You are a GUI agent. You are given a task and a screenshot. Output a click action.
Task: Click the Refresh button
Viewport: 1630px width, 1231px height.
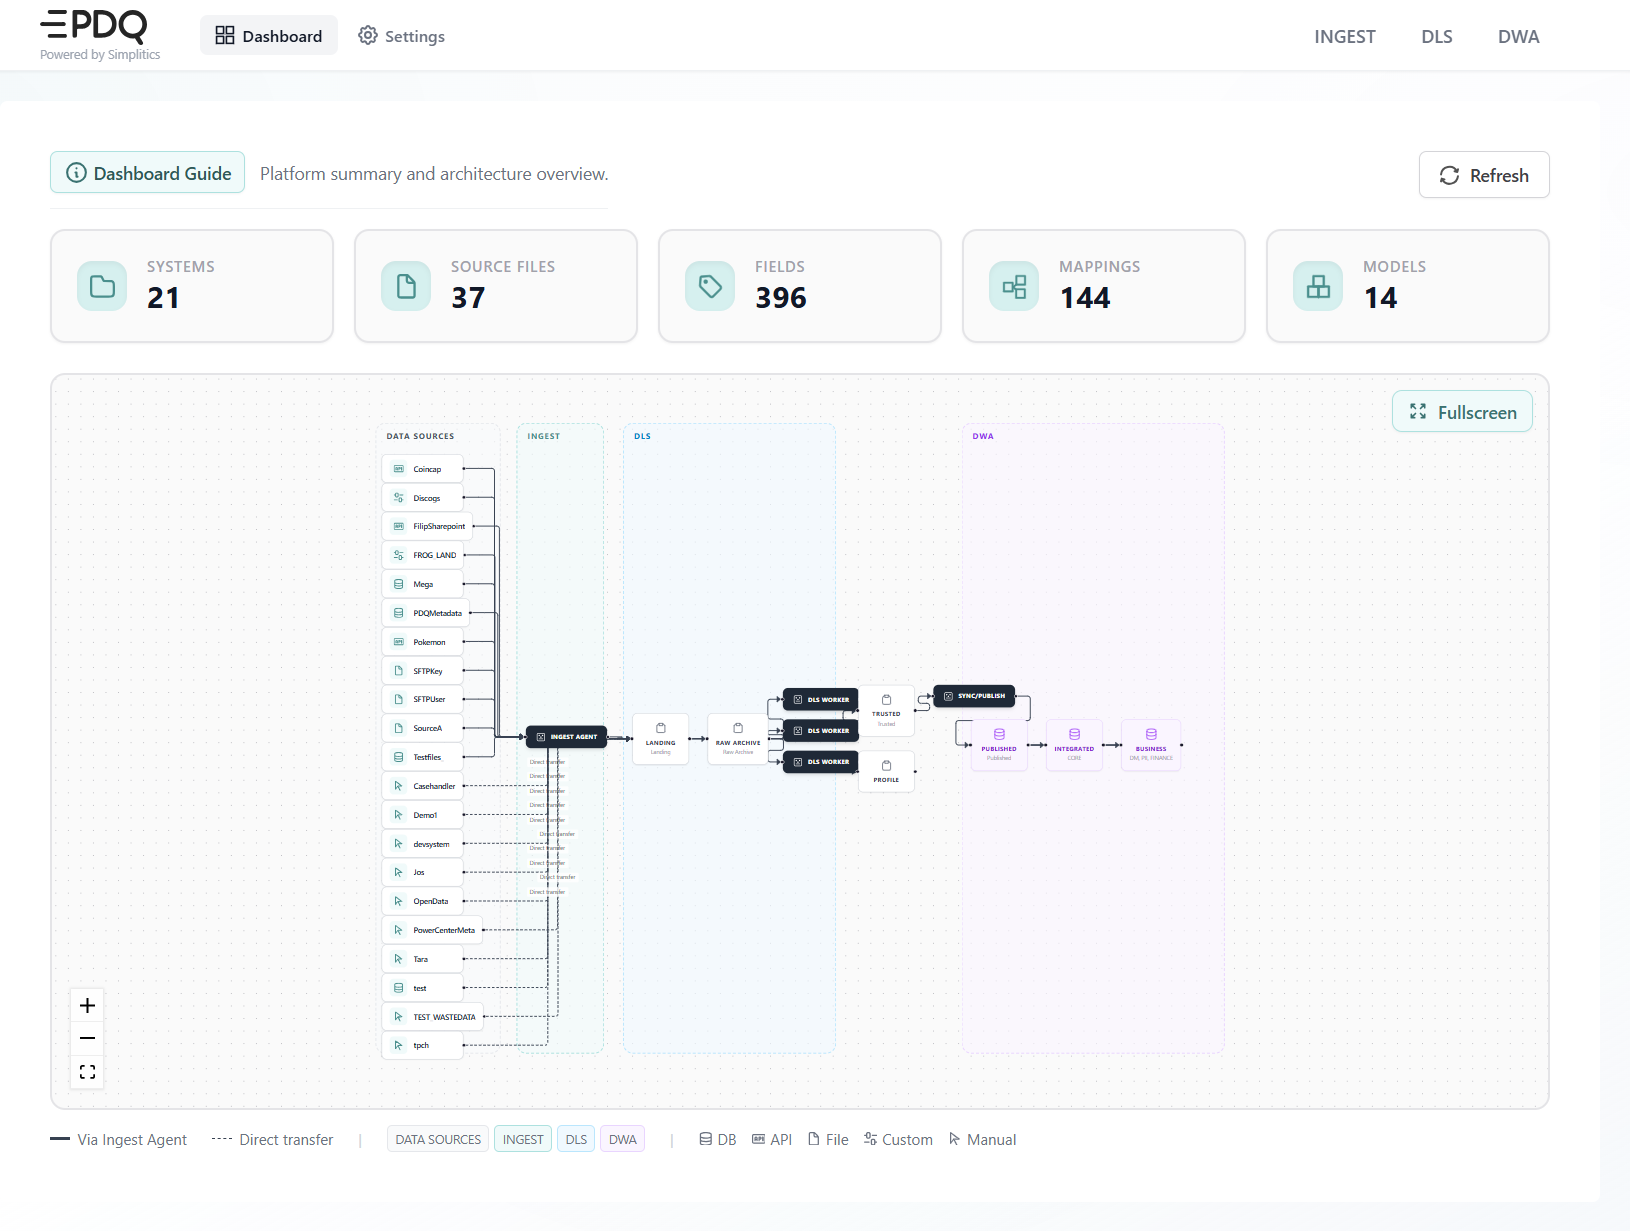[1484, 175]
